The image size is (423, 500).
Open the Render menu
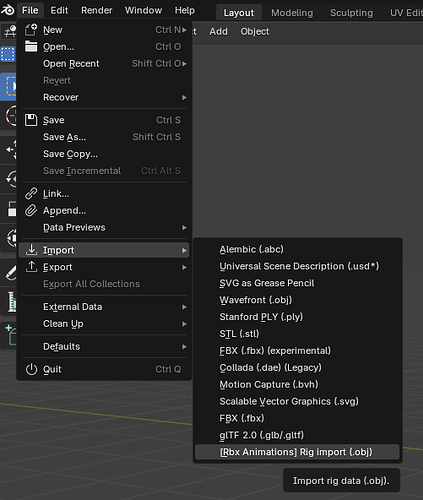point(97,10)
